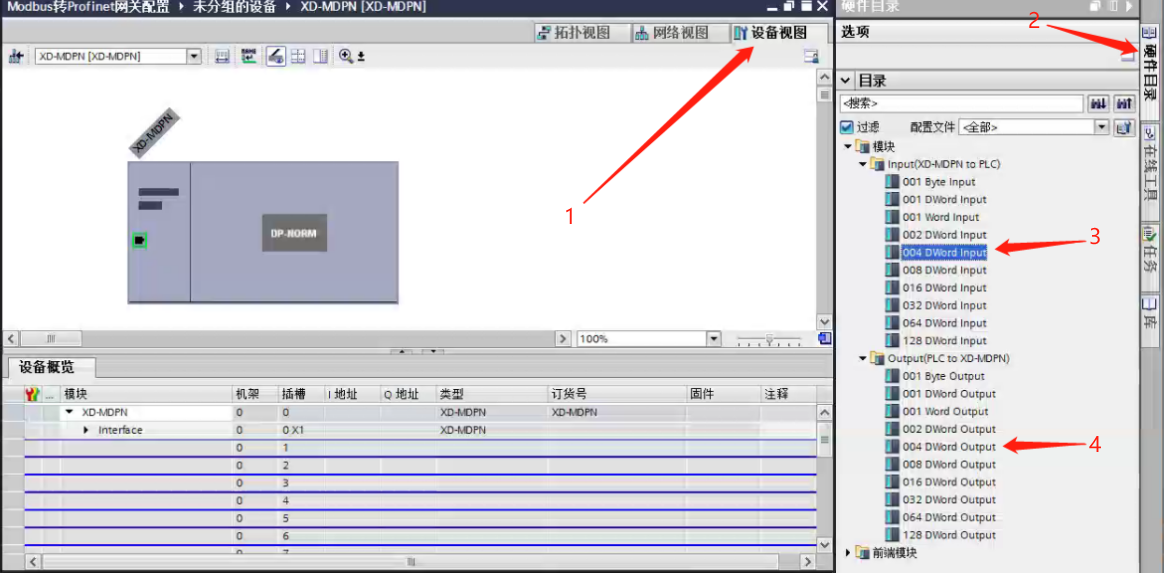The width and height of the screenshot is (1164, 573).
Task: Click the zoom magnifier icon
Action: click(x=345, y=56)
